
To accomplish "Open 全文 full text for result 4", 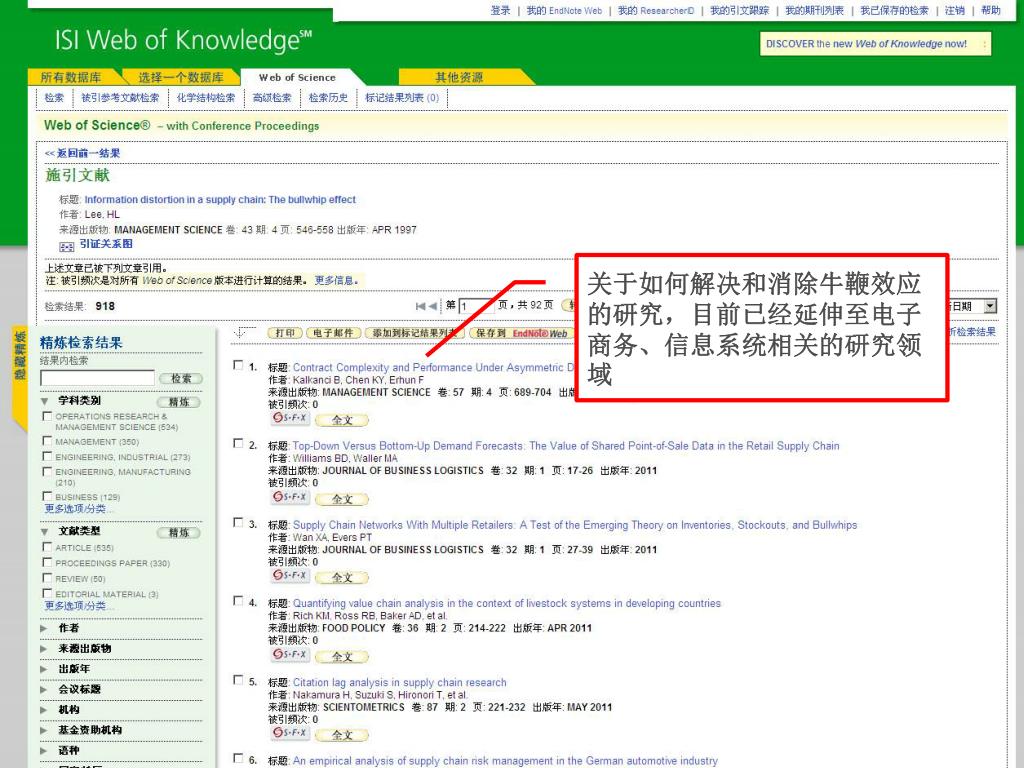I will point(342,656).
